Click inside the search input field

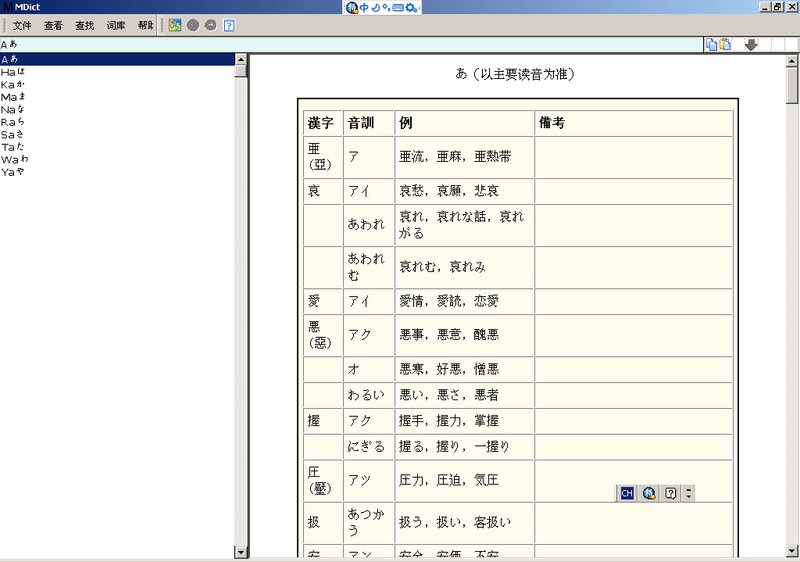pyautogui.click(x=350, y=44)
